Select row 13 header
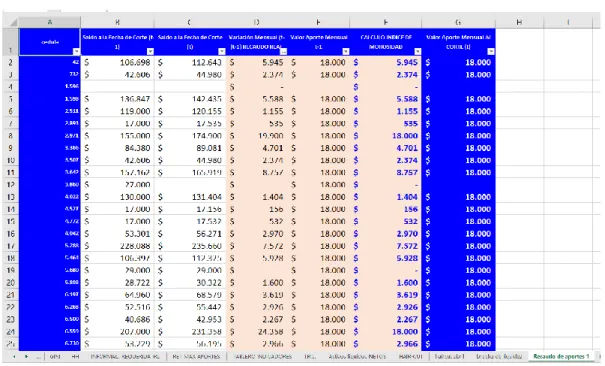This screenshot has width=605, height=366. click(x=11, y=197)
